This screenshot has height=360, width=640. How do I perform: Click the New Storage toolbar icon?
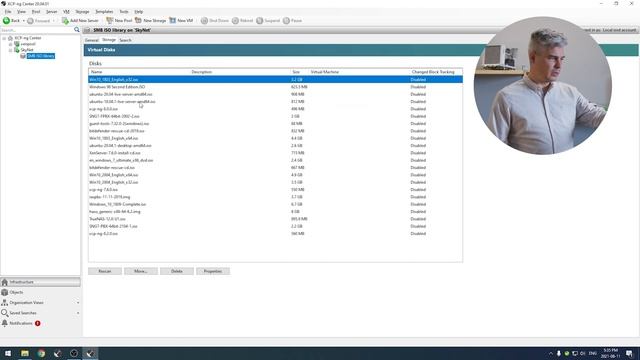[138, 20]
